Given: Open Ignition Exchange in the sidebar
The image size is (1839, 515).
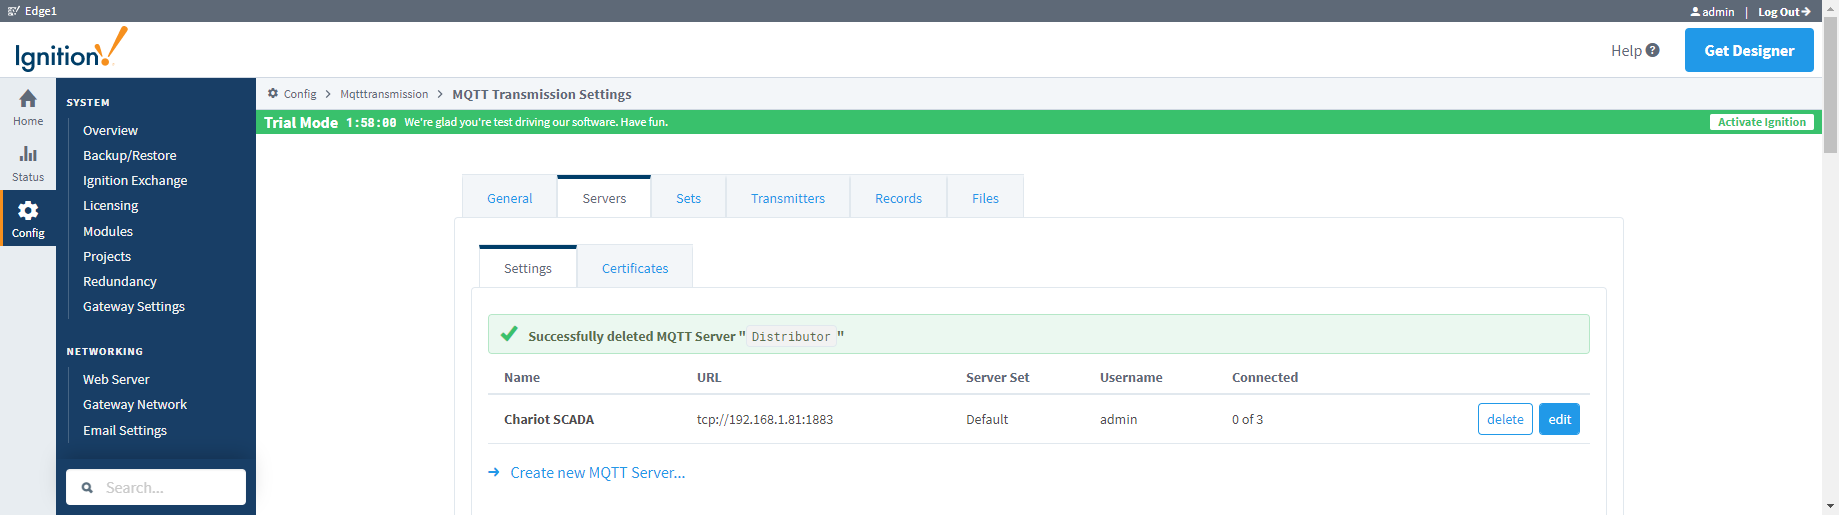Looking at the screenshot, I should pyautogui.click(x=135, y=180).
